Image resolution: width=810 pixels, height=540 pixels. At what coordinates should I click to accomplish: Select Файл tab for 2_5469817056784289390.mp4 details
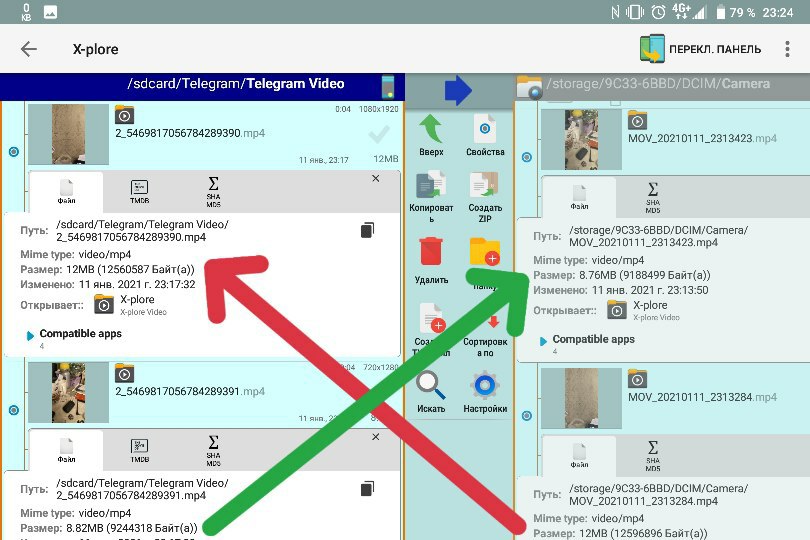[66, 192]
